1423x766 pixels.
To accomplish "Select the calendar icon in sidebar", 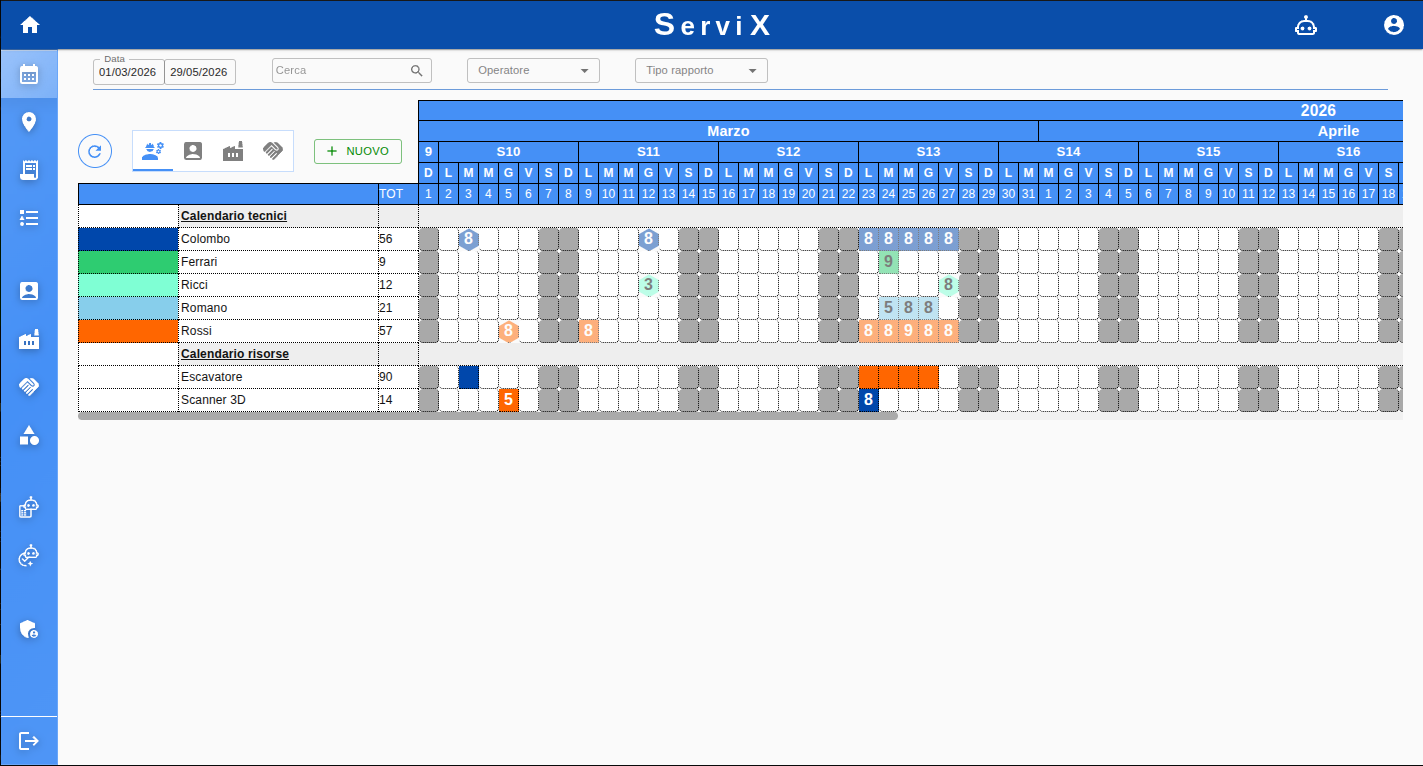I will (29, 74).
